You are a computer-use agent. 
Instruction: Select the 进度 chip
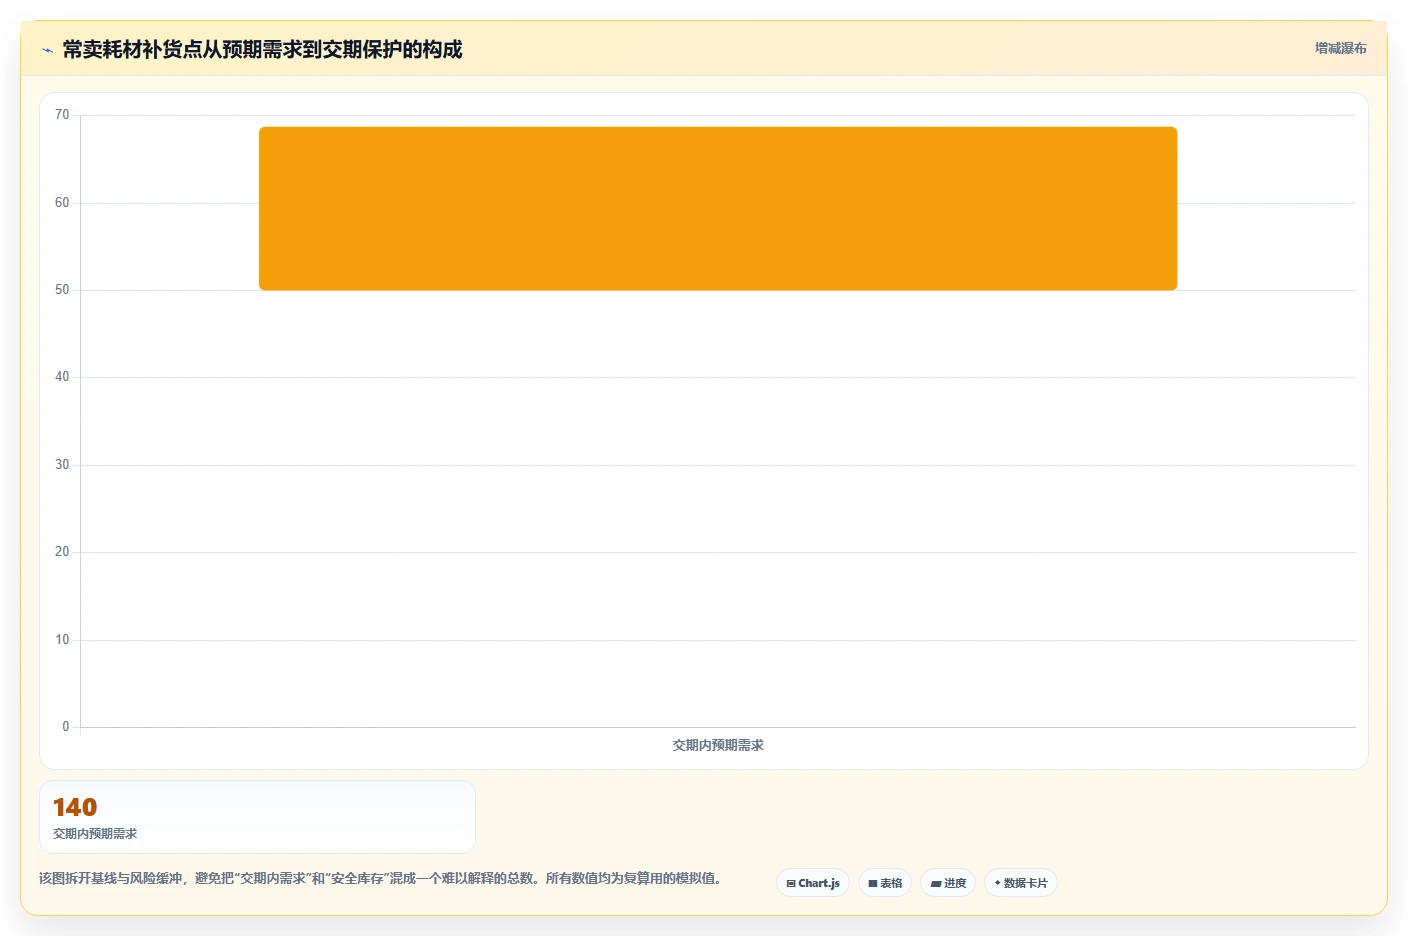click(x=948, y=883)
